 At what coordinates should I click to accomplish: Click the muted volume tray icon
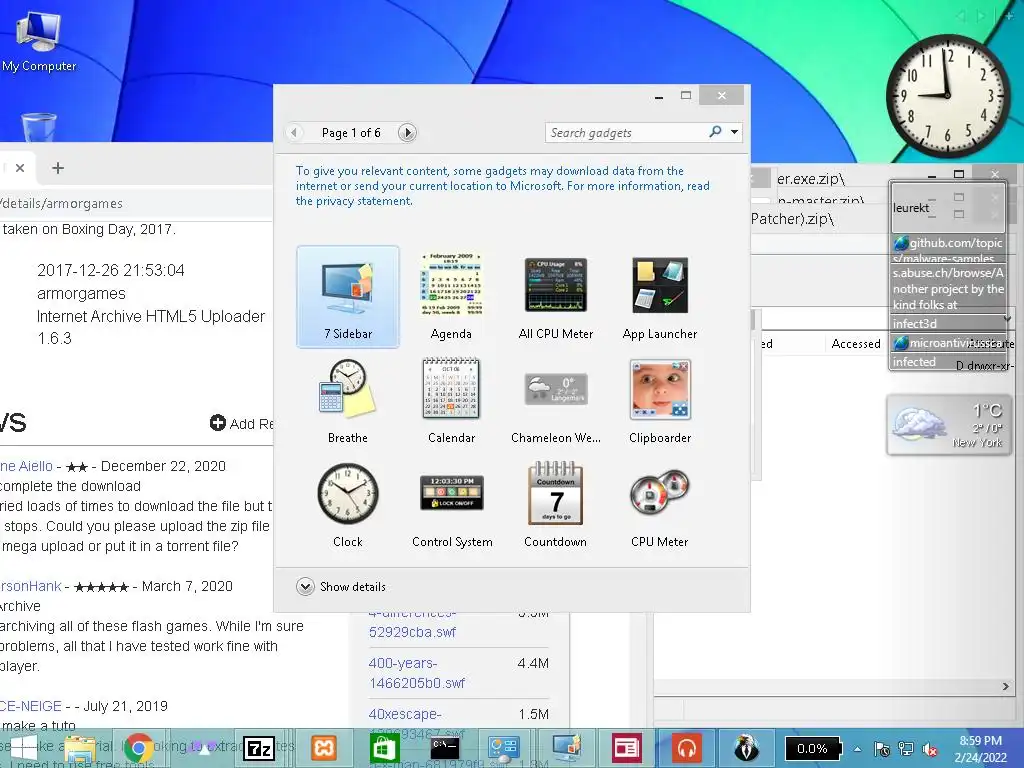coord(930,749)
